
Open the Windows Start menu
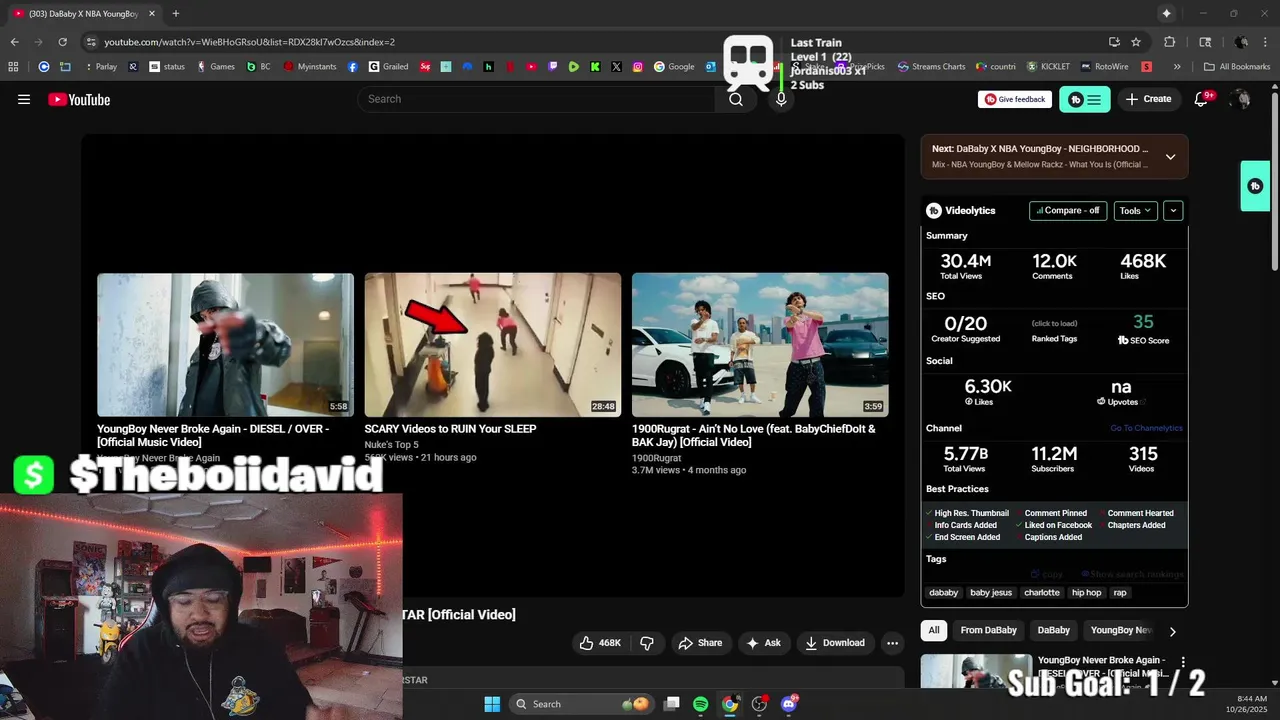click(492, 704)
